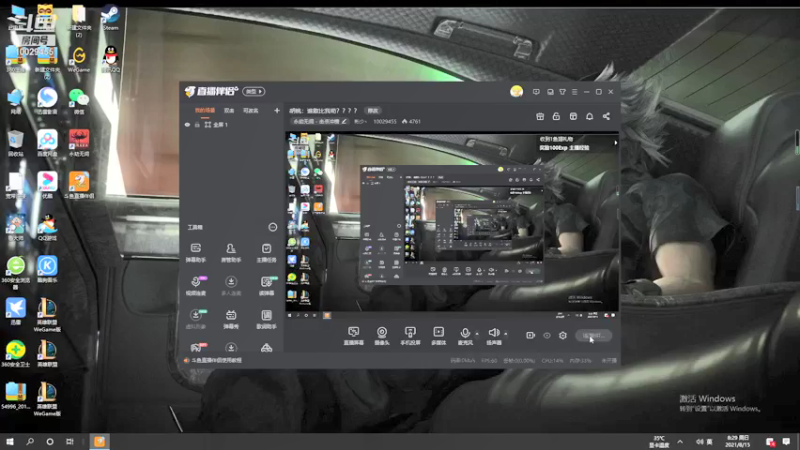Image resolution: width=800 pixels, height=450 pixels.
Task: Click the popularity count 4761
Action: coord(411,121)
